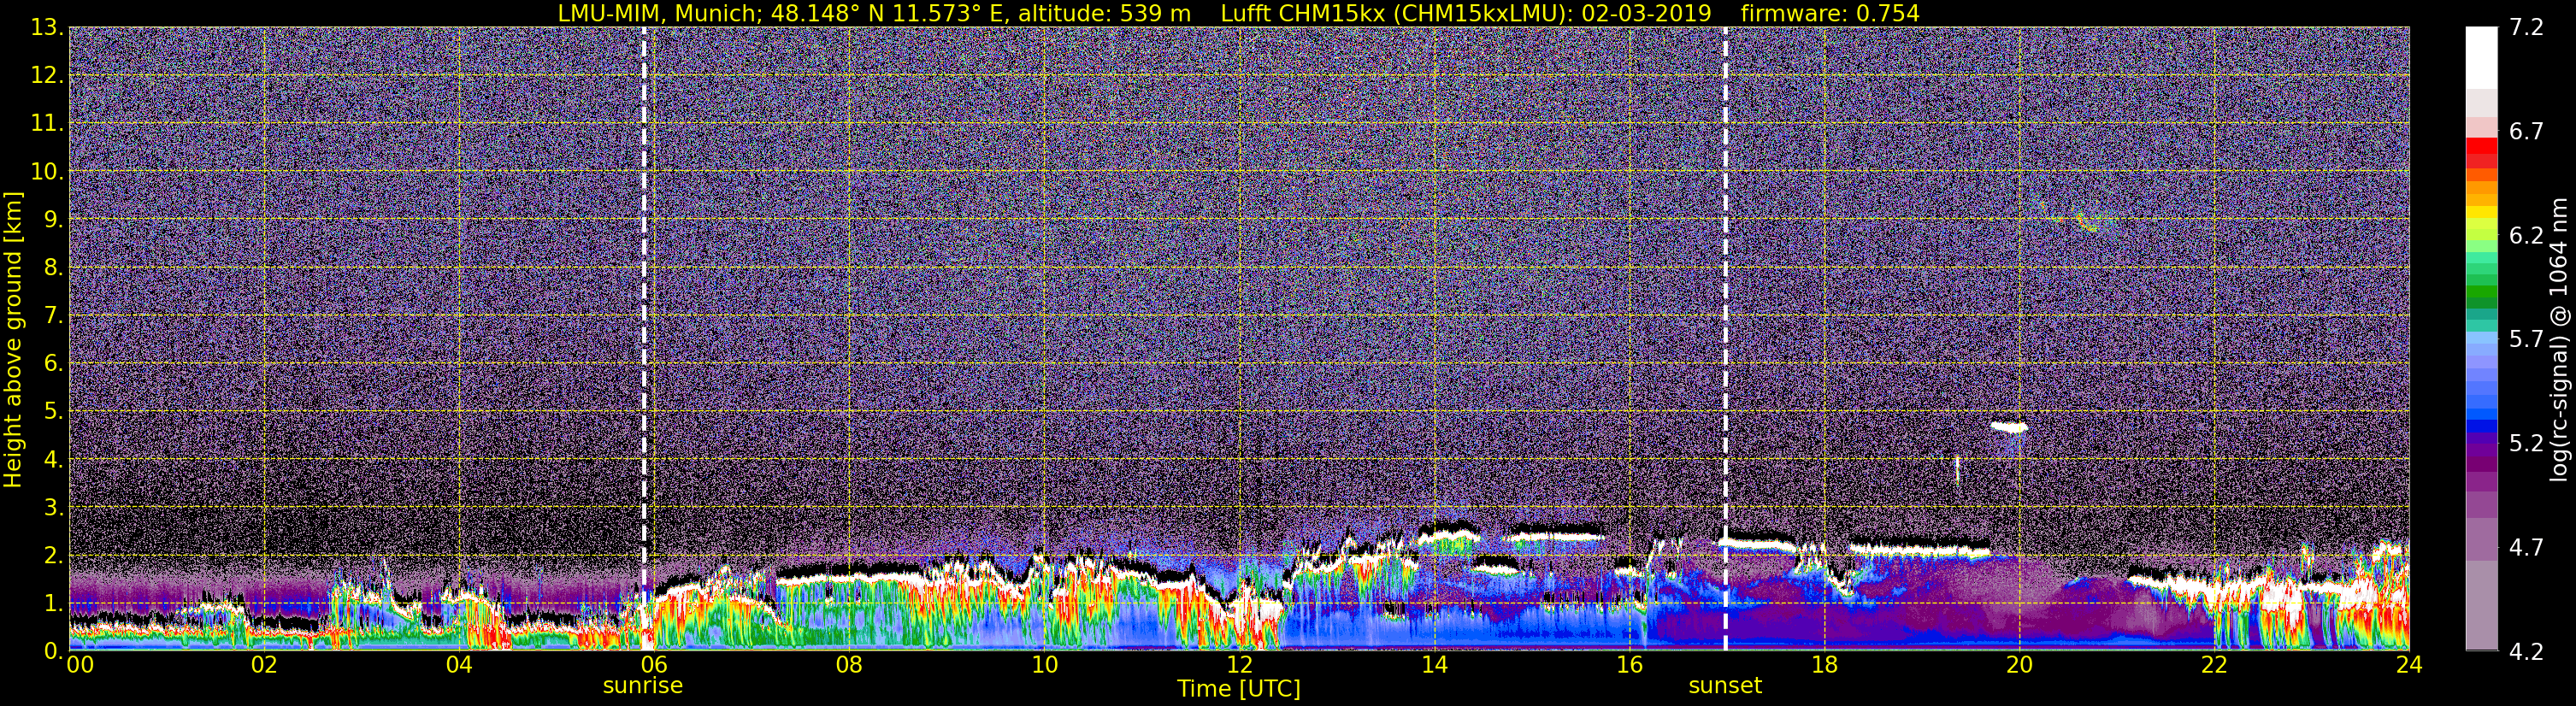Image resolution: width=2576 pixels, height=706 pixels.
Task: Click time axis tick label '20'
Action: pos(2019,666)
